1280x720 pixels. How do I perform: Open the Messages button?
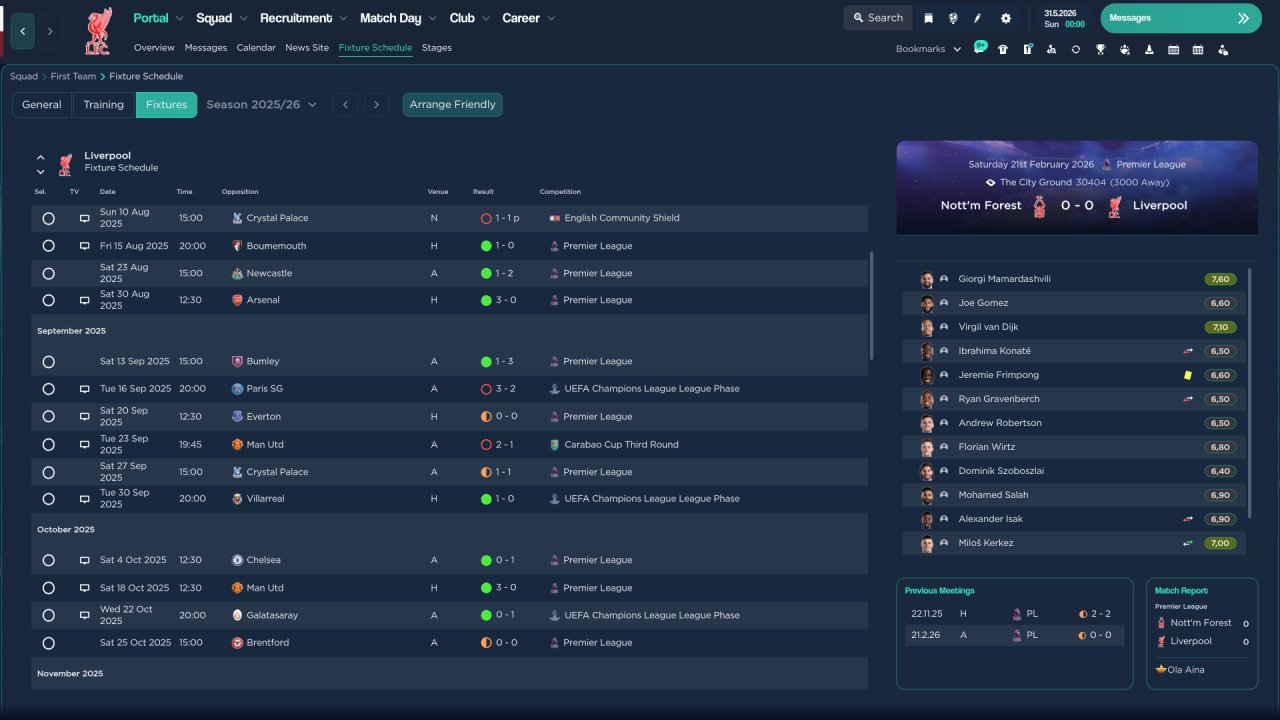click(1181, 18)
